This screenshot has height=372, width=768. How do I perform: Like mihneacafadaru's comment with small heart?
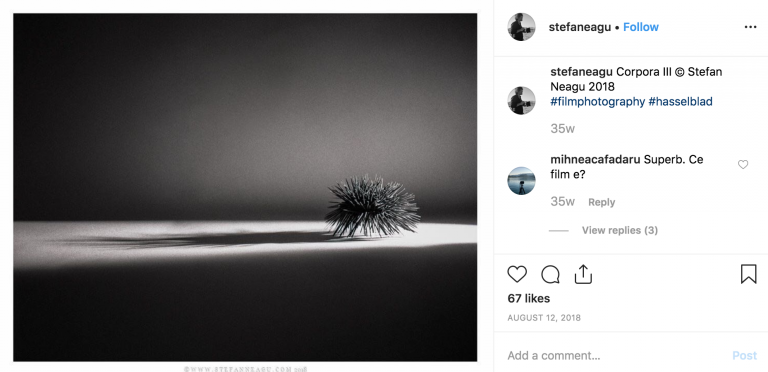743,165
